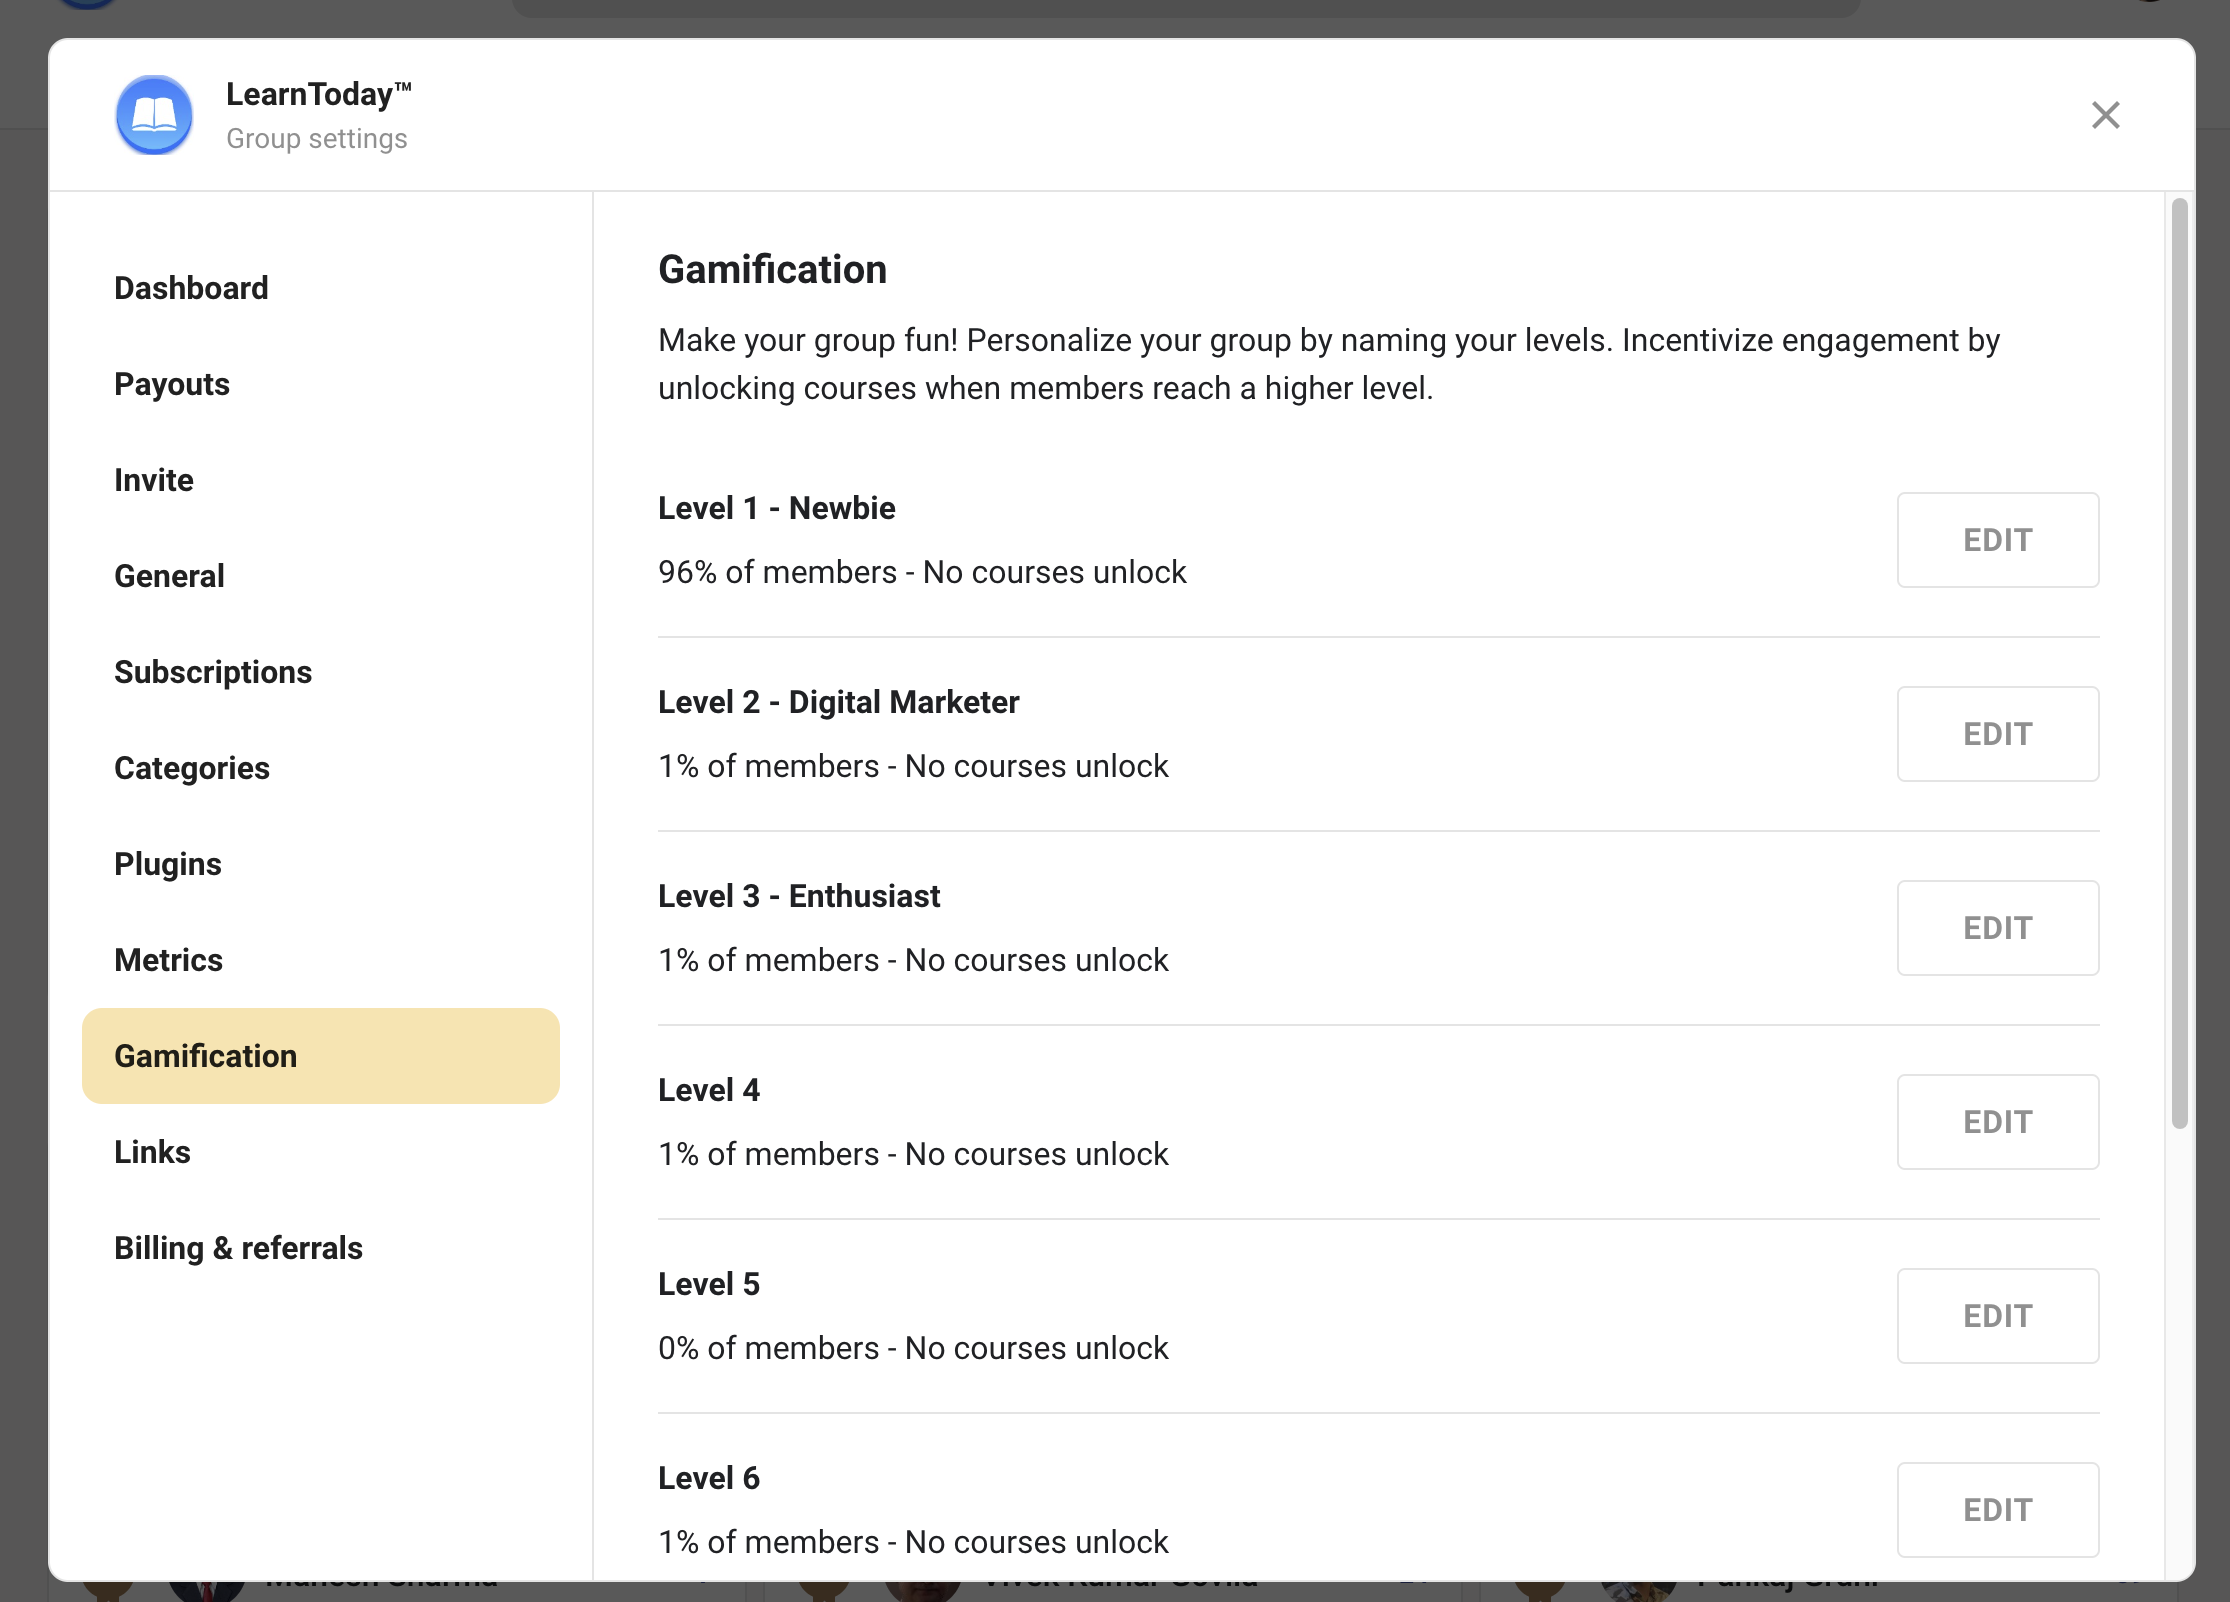Select Invite in the sidebar
Screen dimensions: 2230x1602
tap(154, 480)
